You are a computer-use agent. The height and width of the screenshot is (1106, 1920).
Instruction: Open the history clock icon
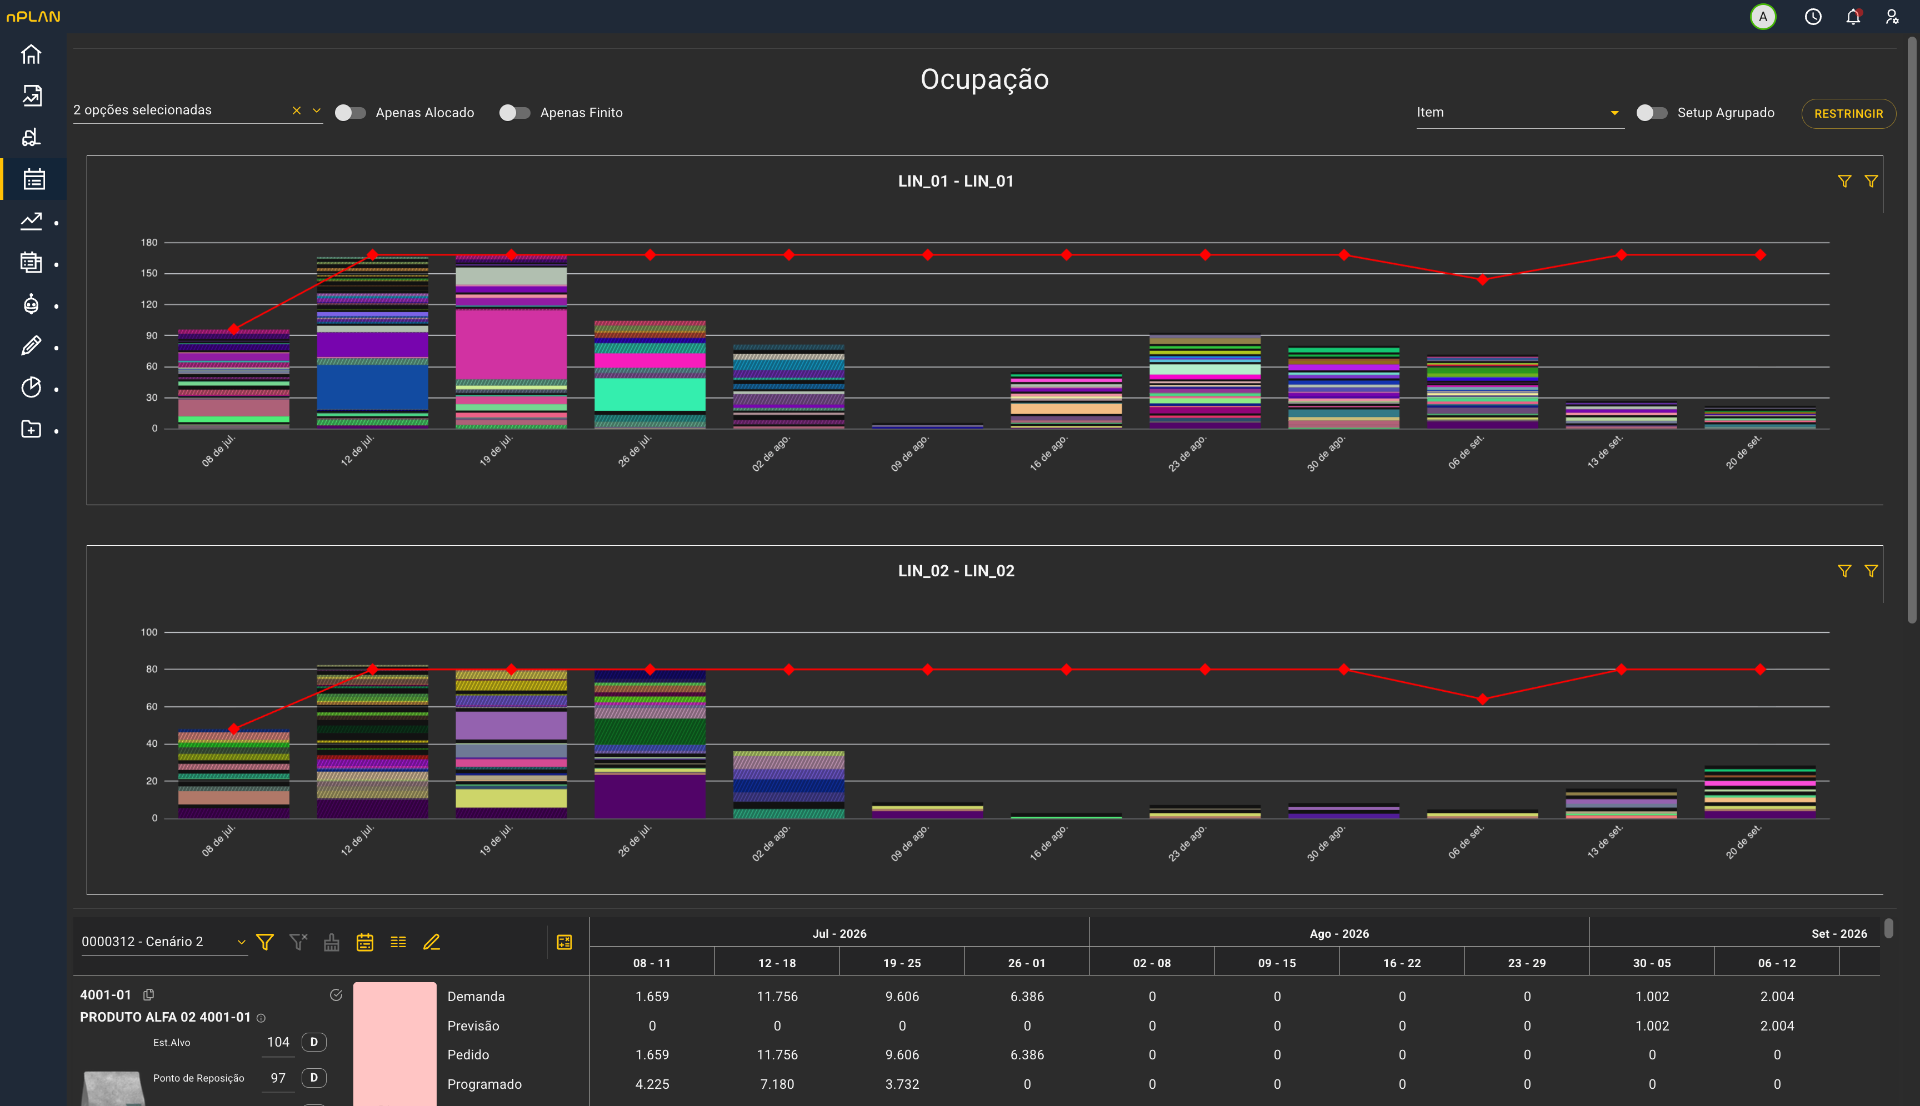[x=1813, y=17]
